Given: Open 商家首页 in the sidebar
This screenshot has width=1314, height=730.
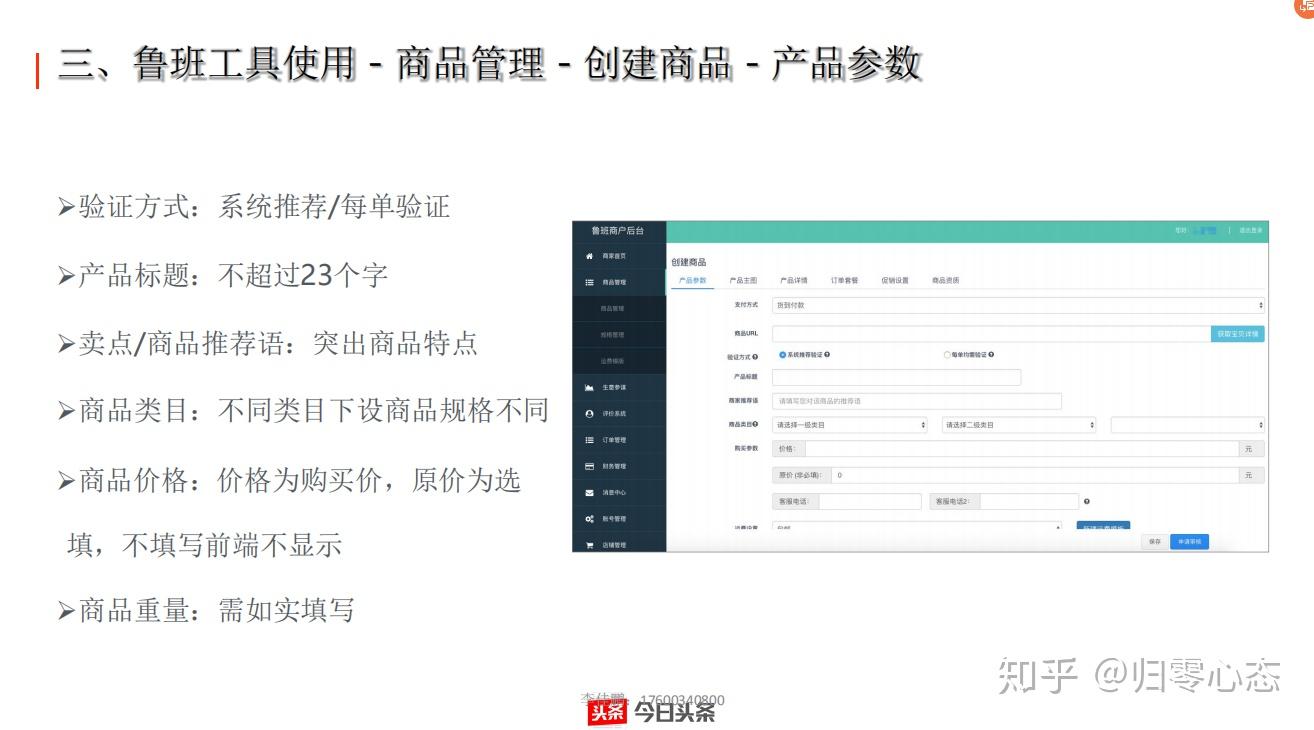Looking at the screenshot, I should point(614,256).
